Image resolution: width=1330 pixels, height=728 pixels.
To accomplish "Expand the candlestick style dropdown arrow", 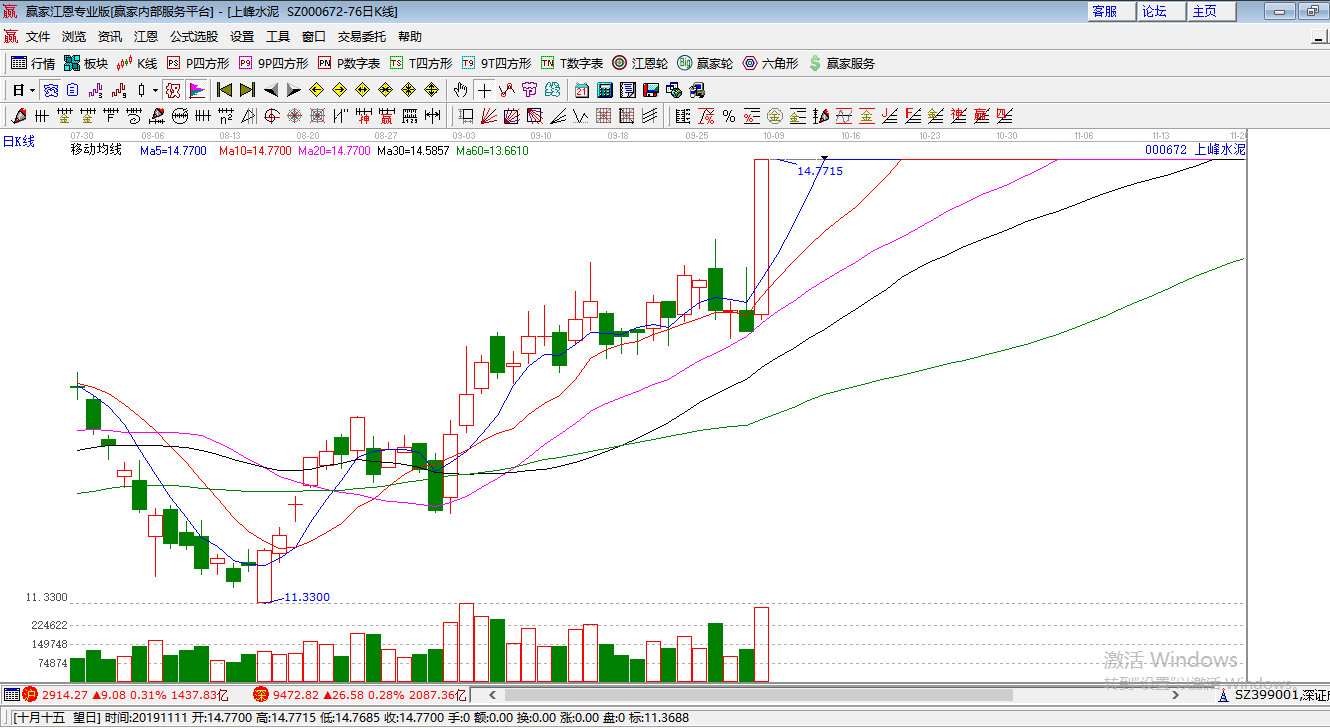I will pyautogui.click(x=155, y=90).
